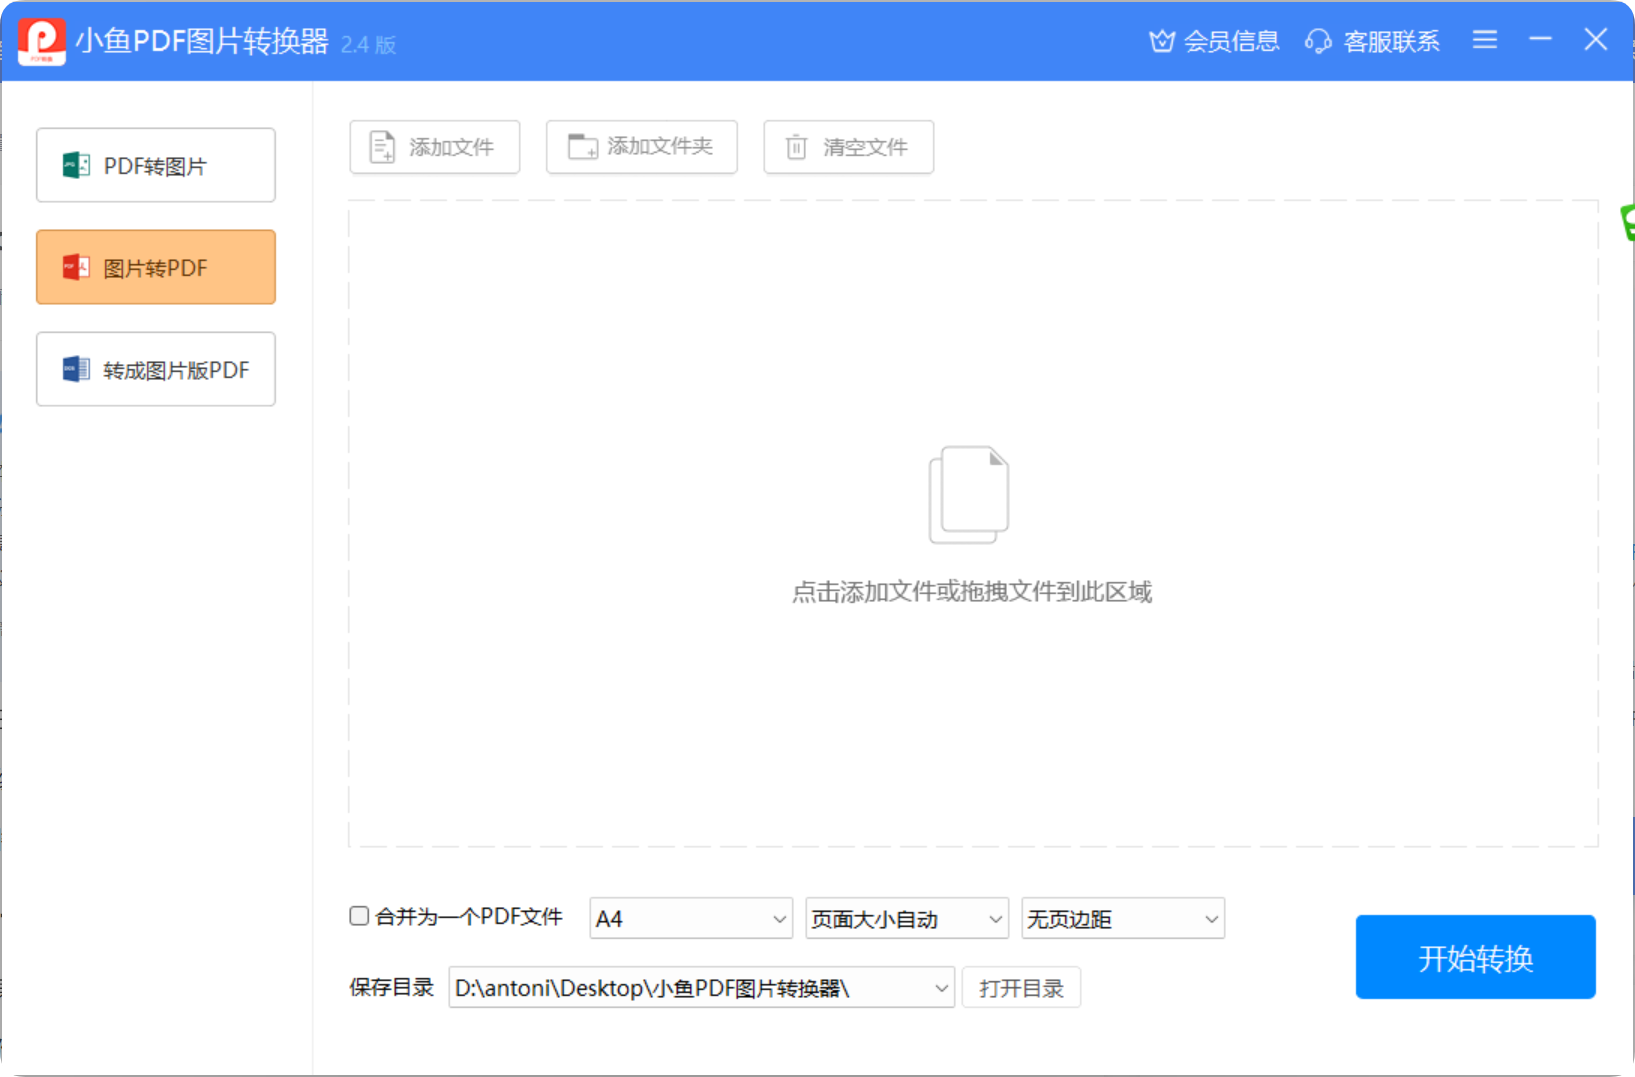Click the 开始转换 button
The image size is (1635, 1077).
[1475, 957]
